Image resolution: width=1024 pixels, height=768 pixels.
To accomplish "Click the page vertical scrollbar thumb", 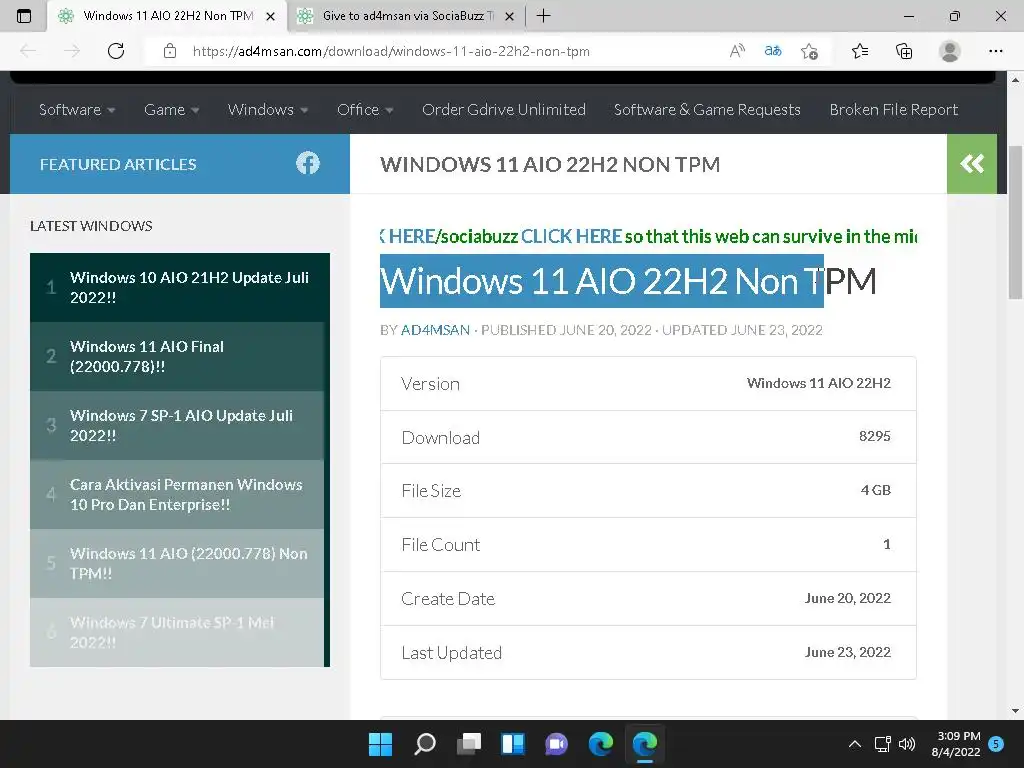I will pos(1015,222).
